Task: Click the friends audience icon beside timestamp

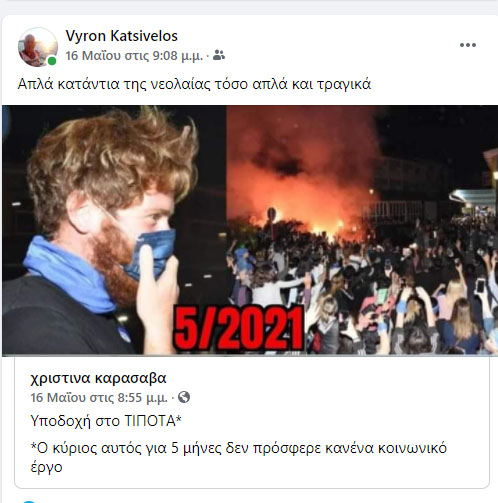Action: coord(219,55)
